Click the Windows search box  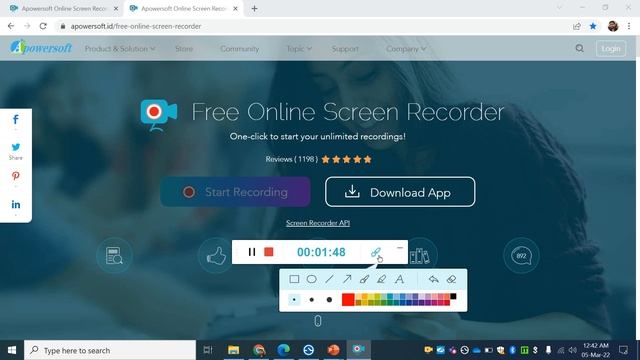[x=110, y=350]
